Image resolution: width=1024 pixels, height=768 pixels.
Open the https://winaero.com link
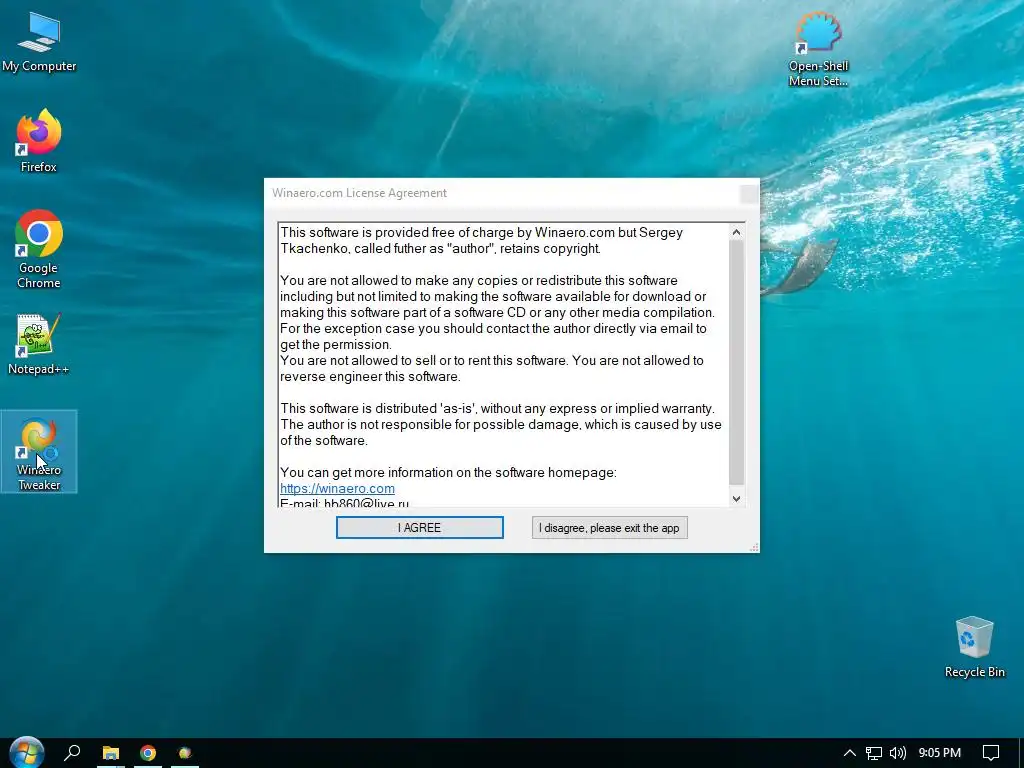pyautogui.click(x=337, y=488)
